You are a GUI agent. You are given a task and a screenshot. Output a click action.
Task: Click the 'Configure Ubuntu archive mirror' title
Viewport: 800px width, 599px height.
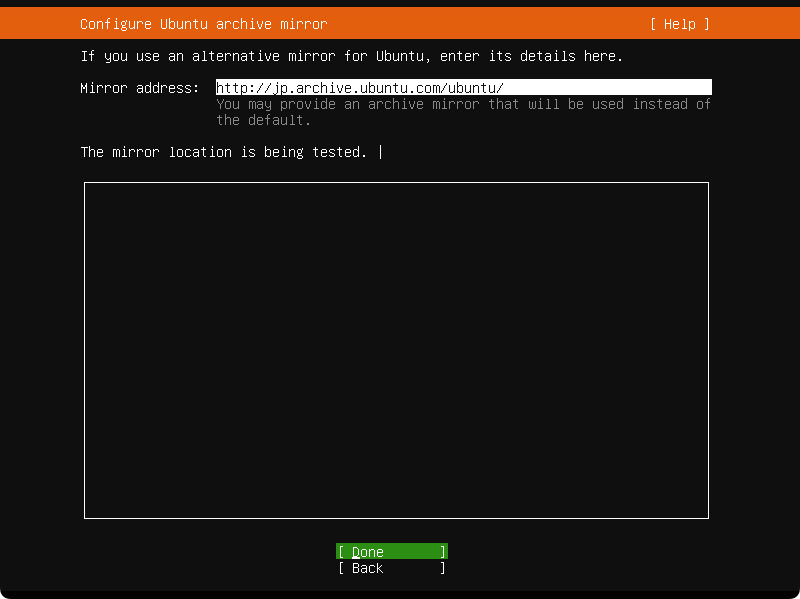pyautogui.click(x=204, y=24)
